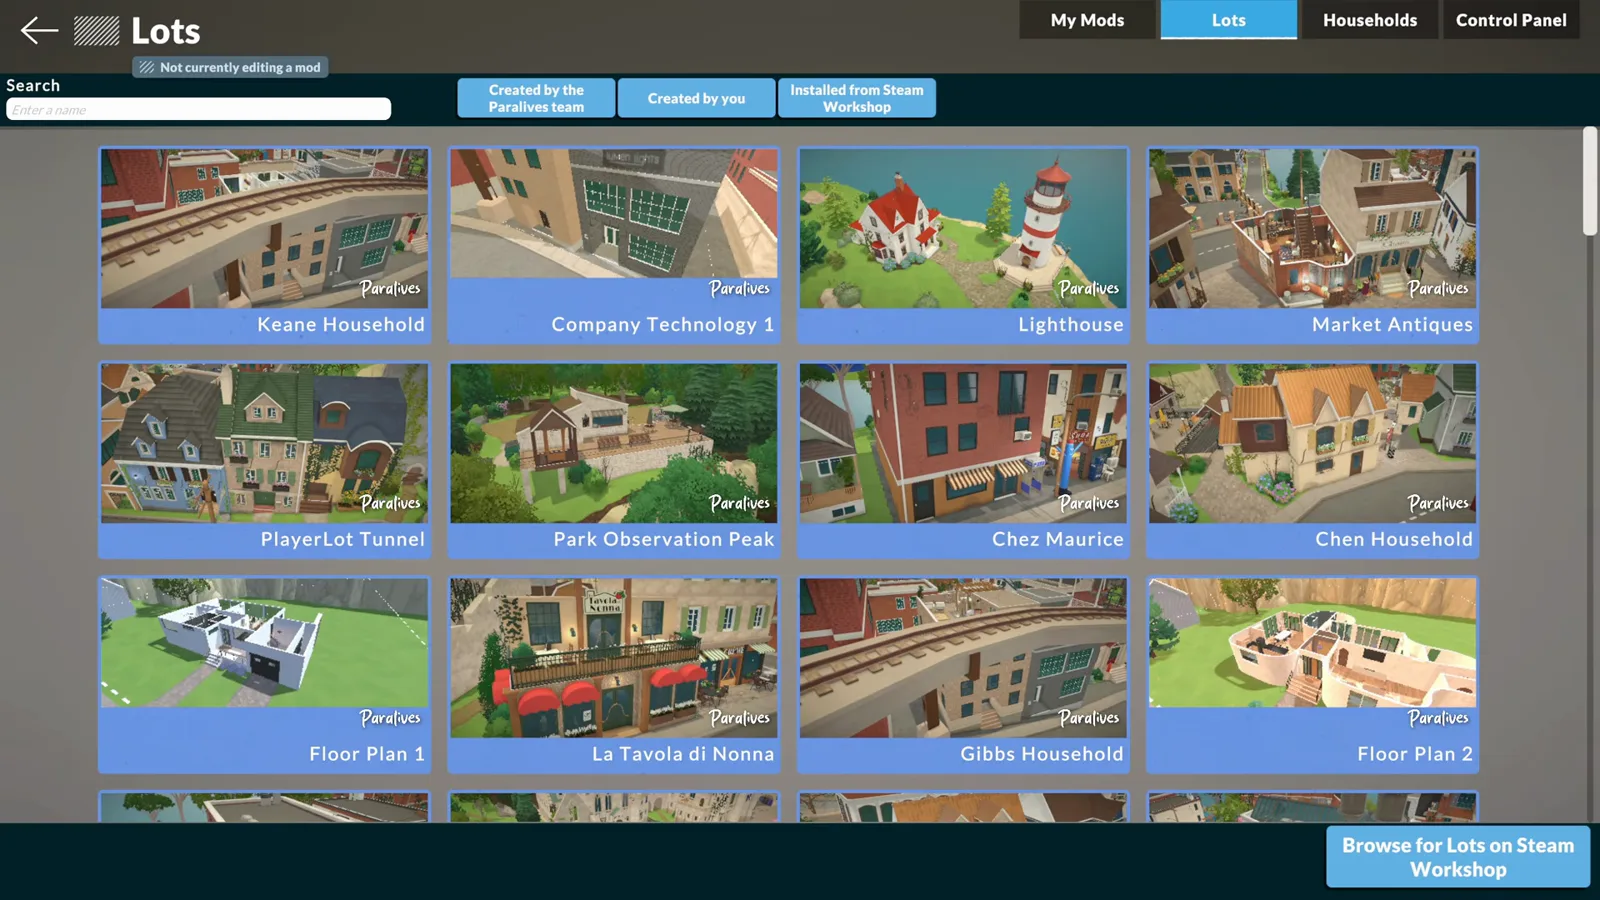The width and height of the screenshot is (1600, 900).
Task: Choose the Floor Plan 2 lot
Action: click(x=1312, y=675)
